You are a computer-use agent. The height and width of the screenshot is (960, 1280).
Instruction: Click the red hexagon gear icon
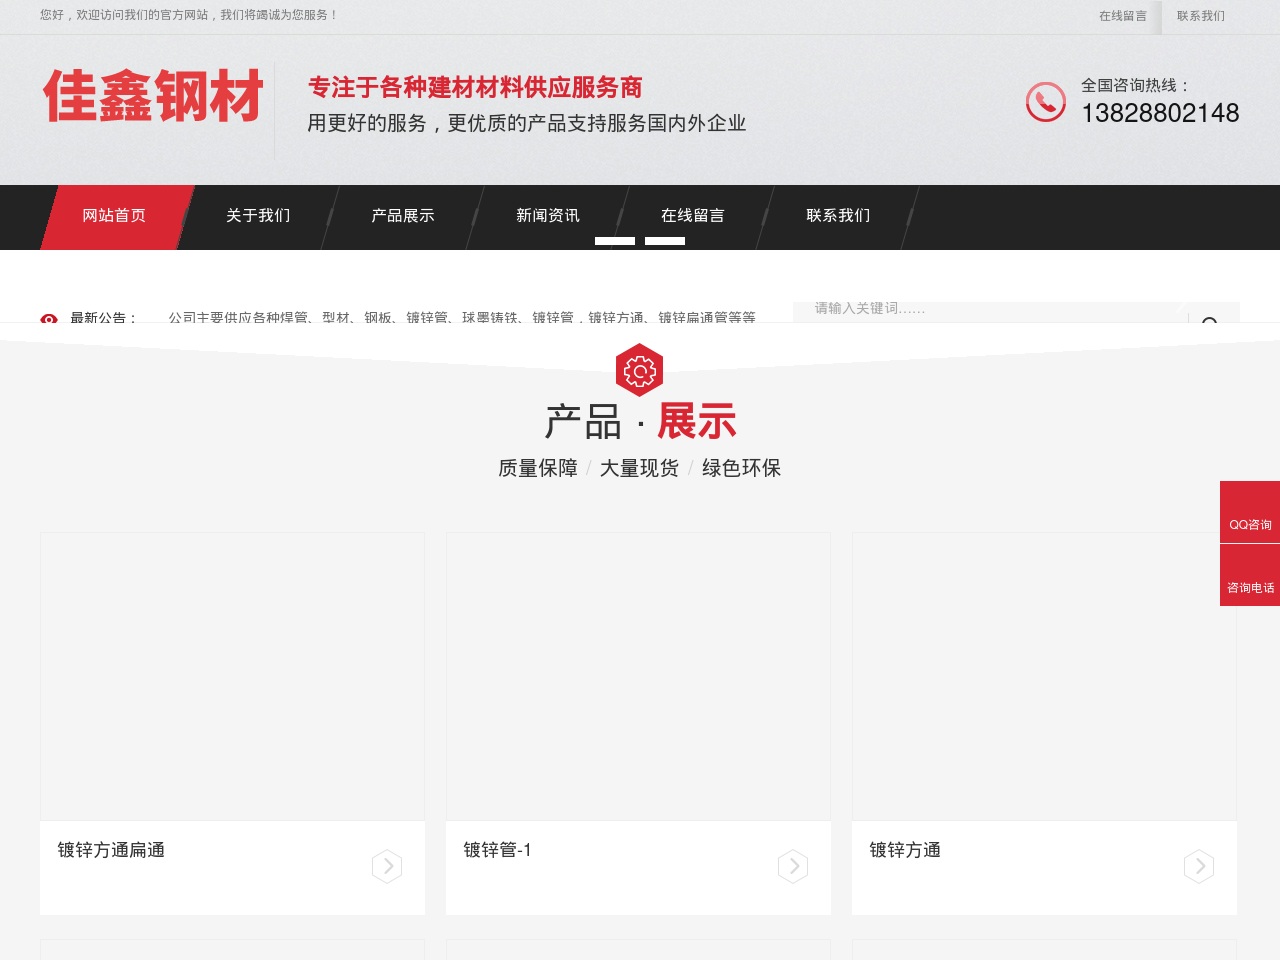[640, 370]
